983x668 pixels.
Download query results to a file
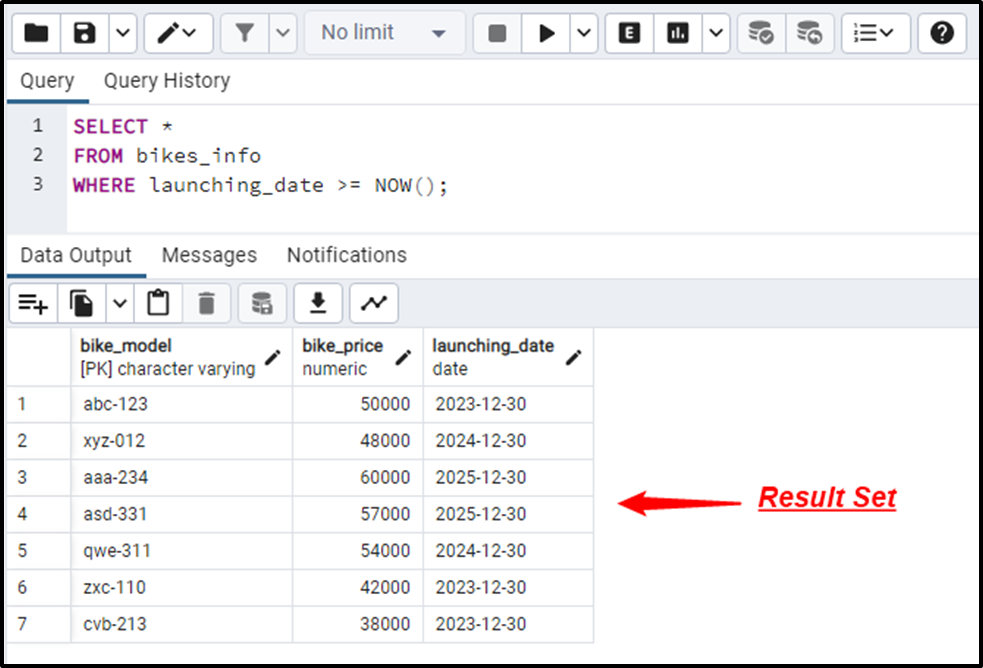tap(318, 303)
